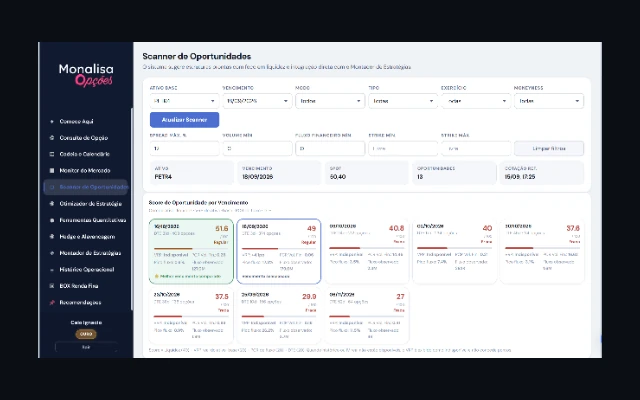
Task: Click the Strike Máx input field
Action: click(476, 149)
